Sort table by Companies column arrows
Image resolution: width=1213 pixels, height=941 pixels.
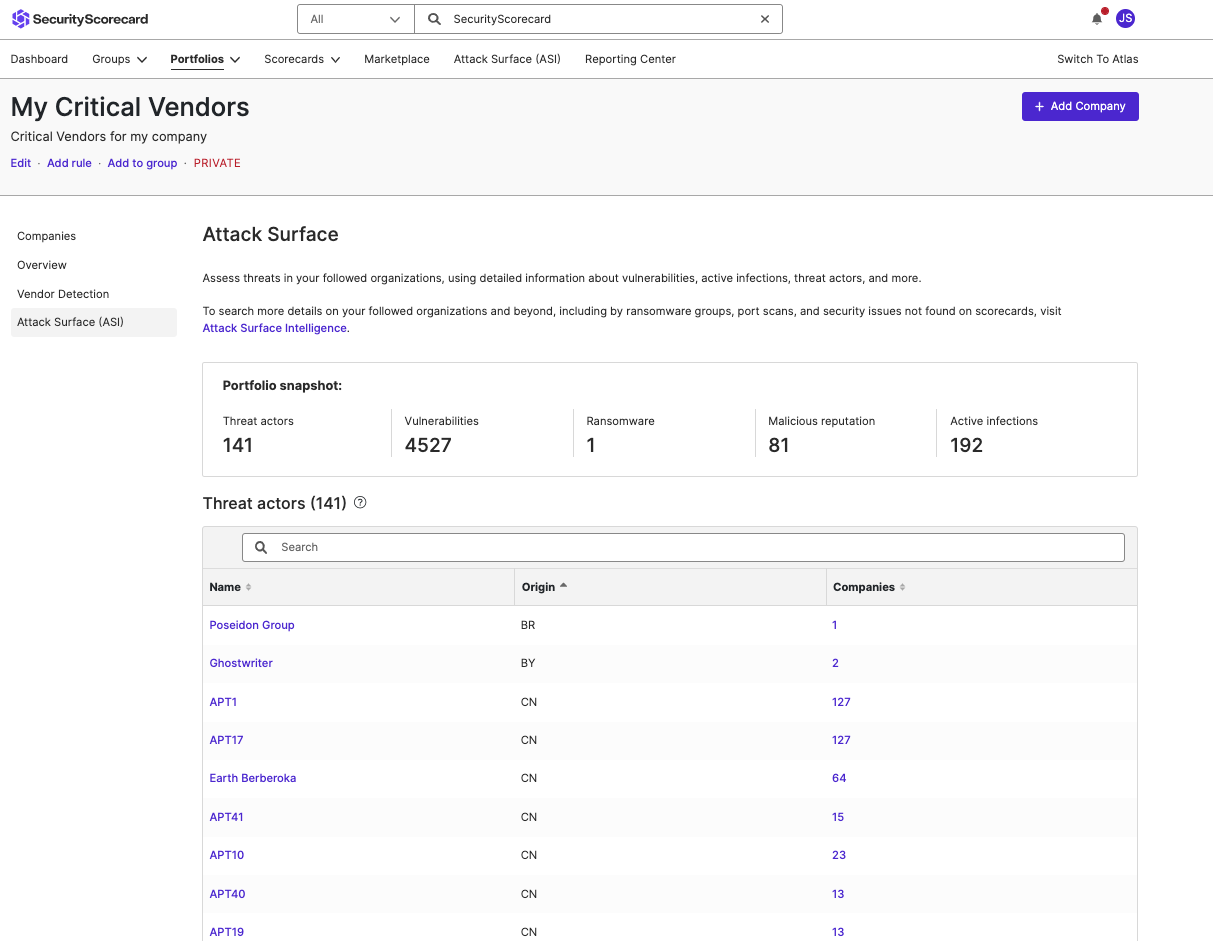[x=902, y=587]
